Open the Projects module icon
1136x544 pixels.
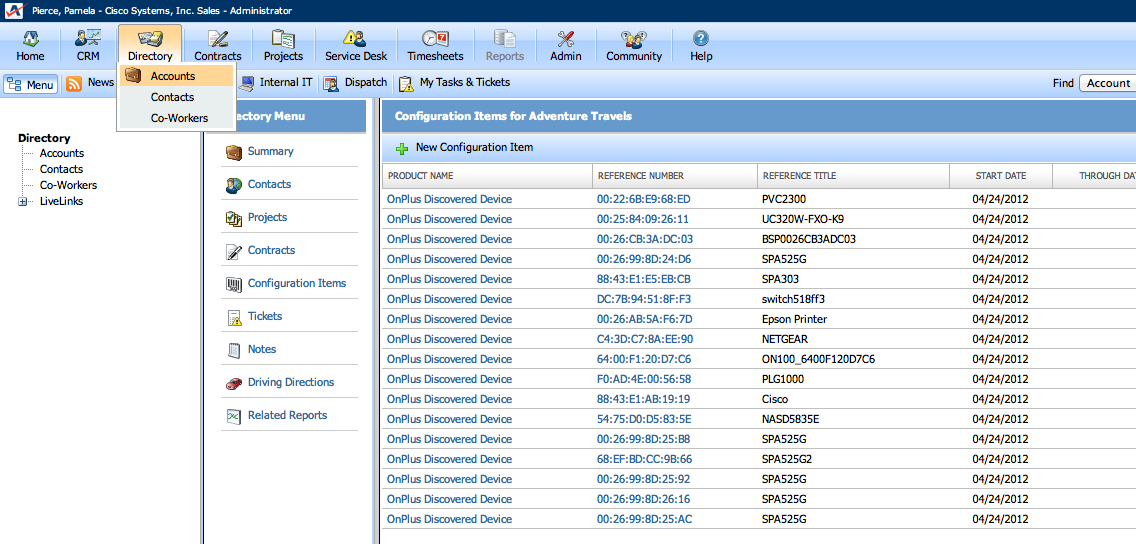click(283, 39)
